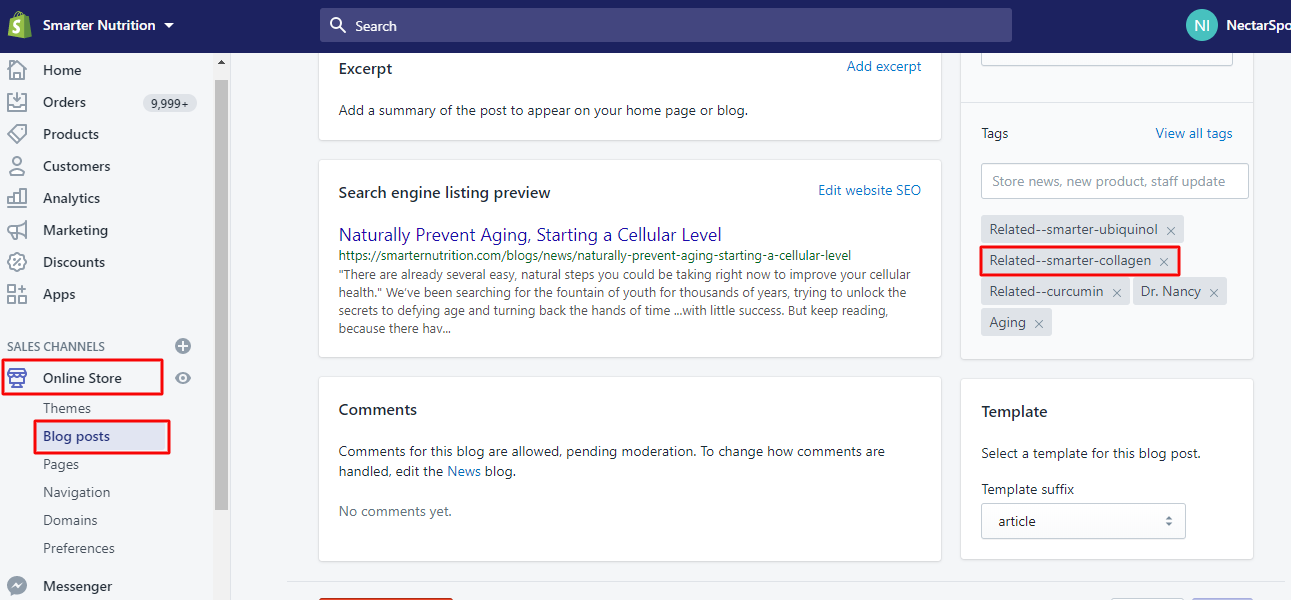Add a sales channel with plus icon
The width and height of the screenshot is (1291, 600).
[x=183, y=346]
